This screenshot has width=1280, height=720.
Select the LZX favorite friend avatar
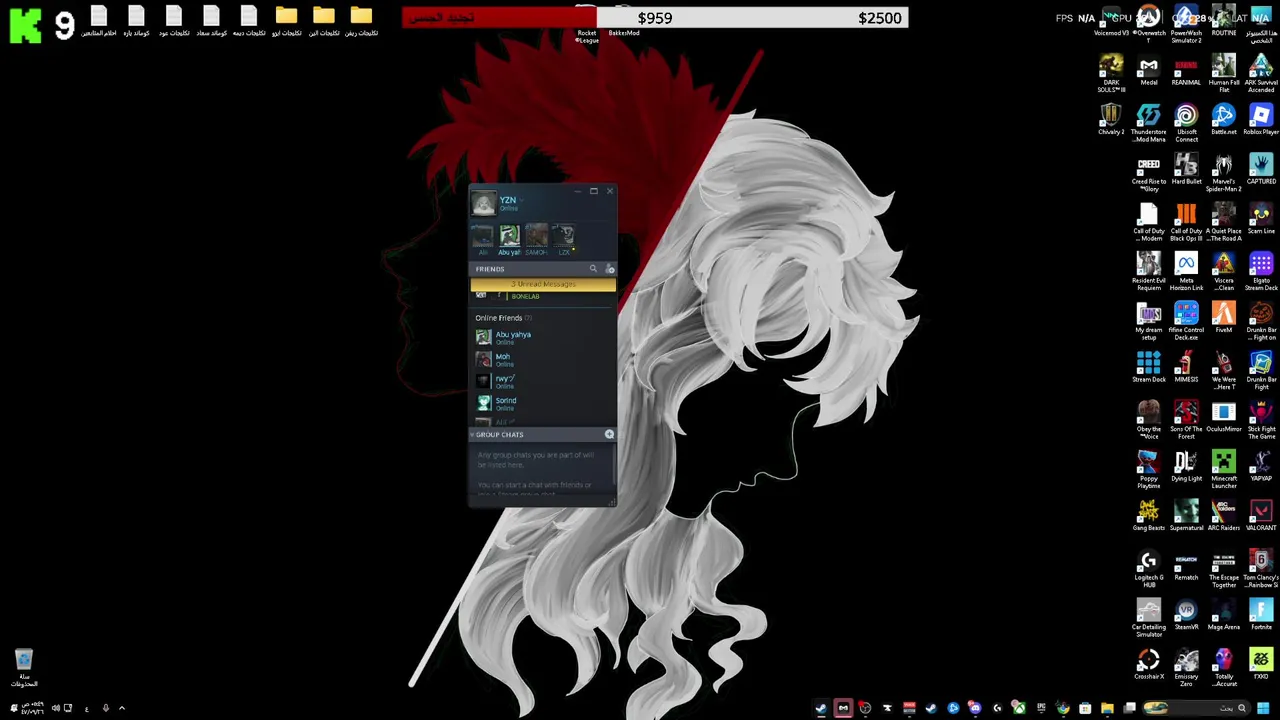[x=564, y=236]
